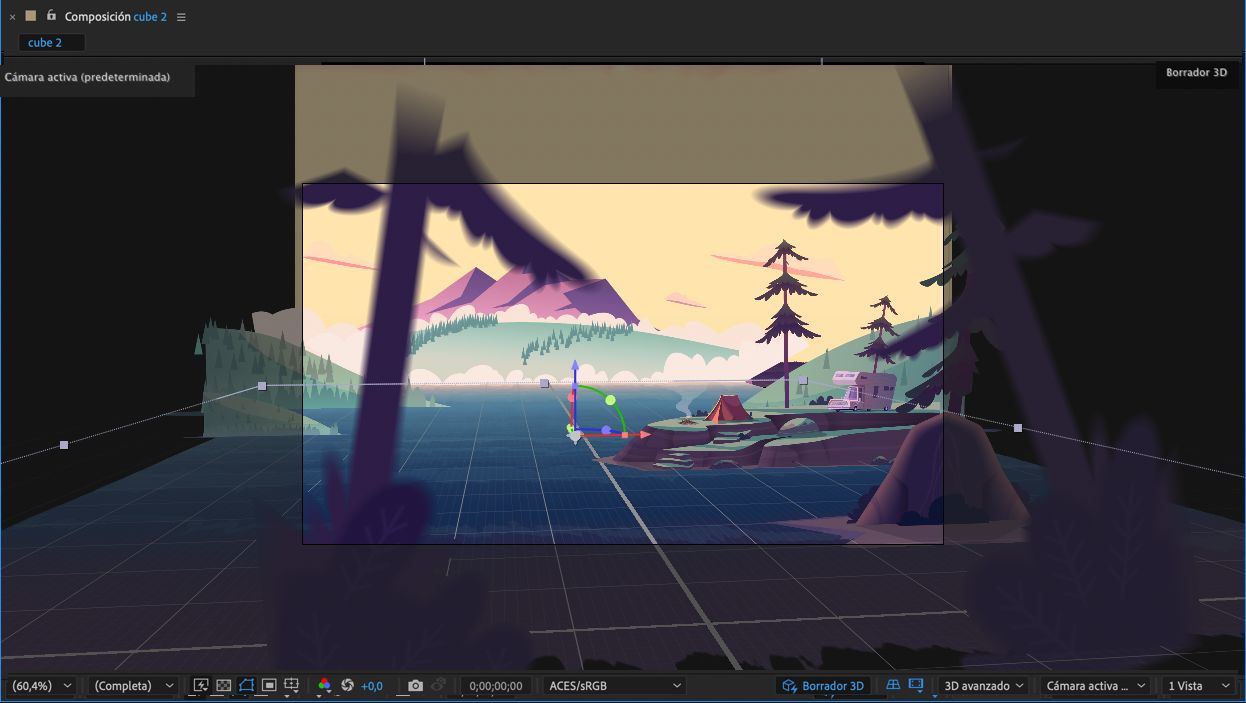The image size is (1246, 703).
Task: Take a snapshot with the camera icon
Action: [415, 685]
